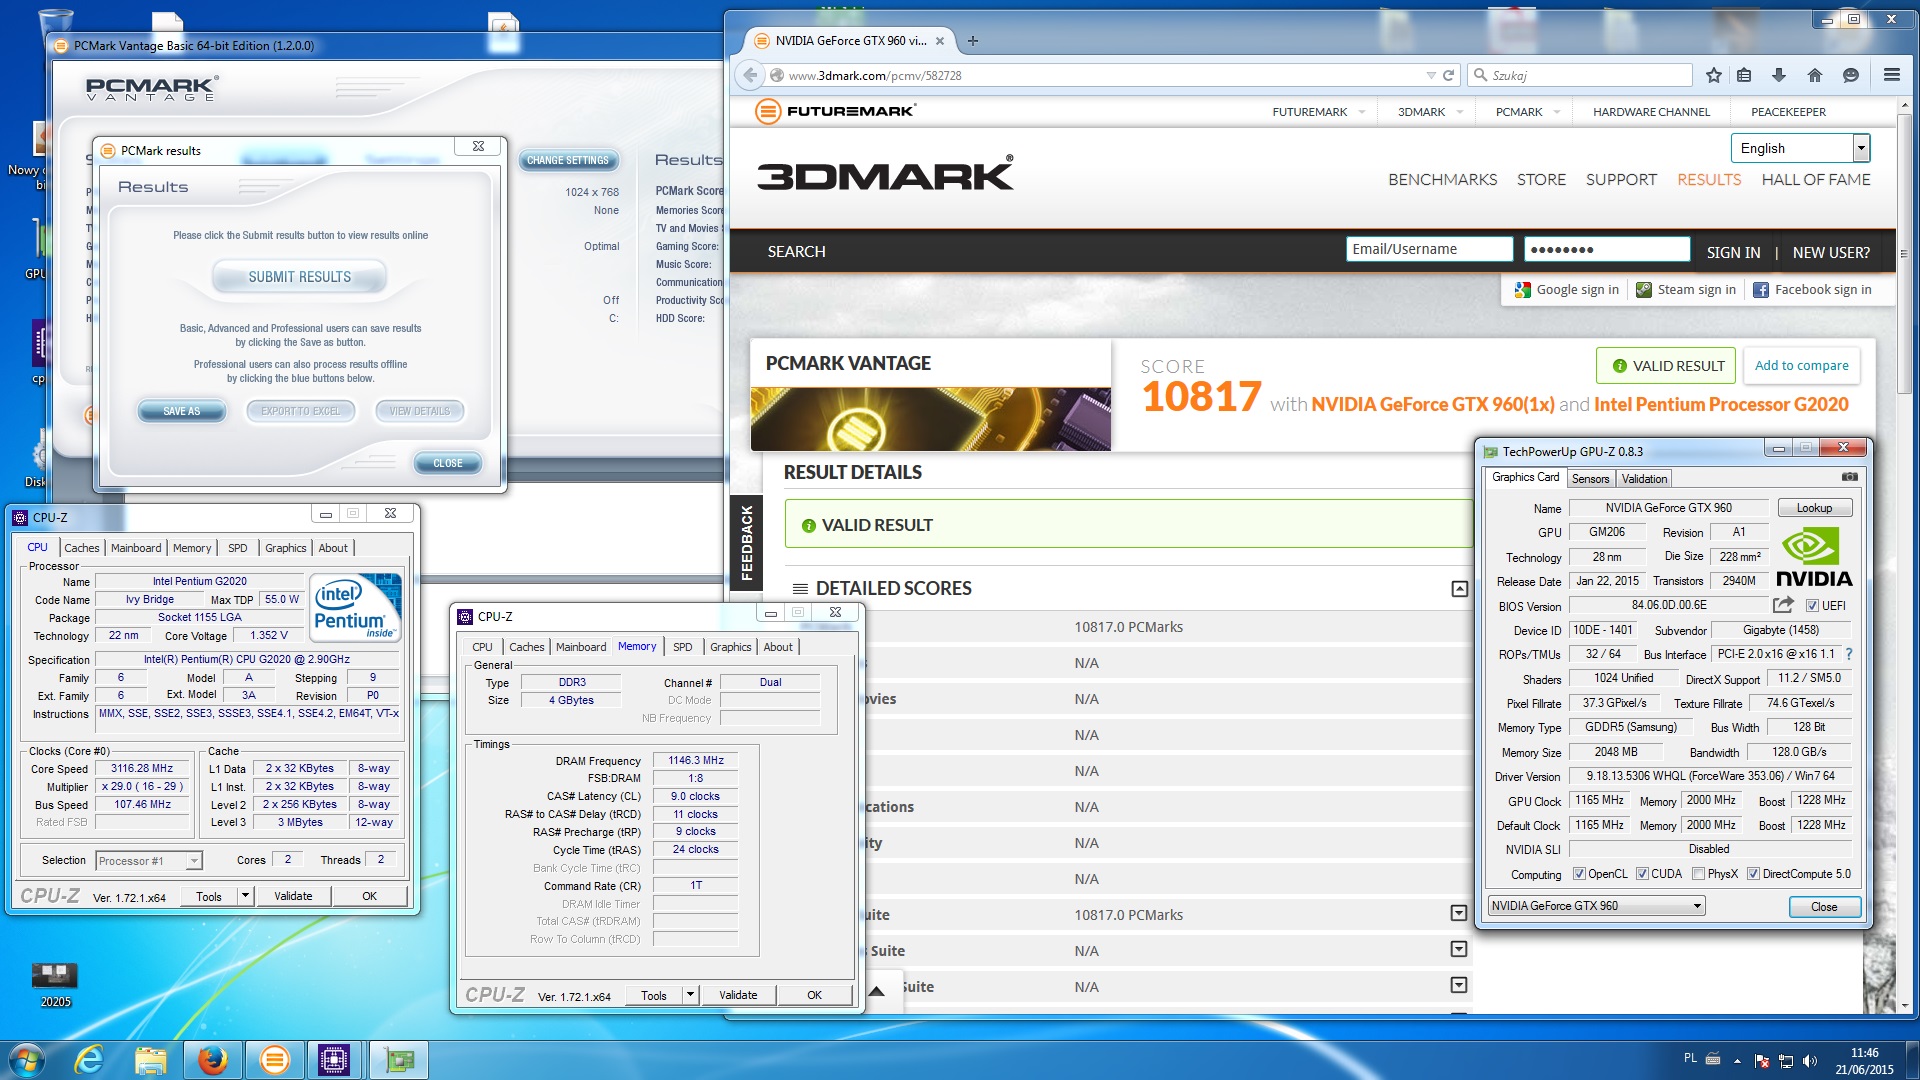The image size is (1920, 1080).
Task: Click the password field on 3DMark
Action: click(x=1607, y=249)
